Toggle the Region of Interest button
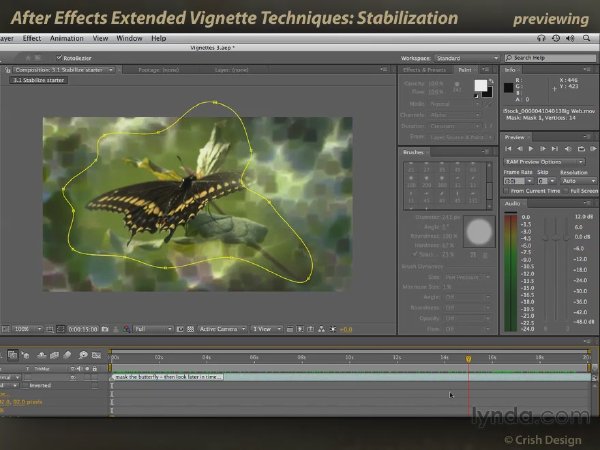 point(180,329)
